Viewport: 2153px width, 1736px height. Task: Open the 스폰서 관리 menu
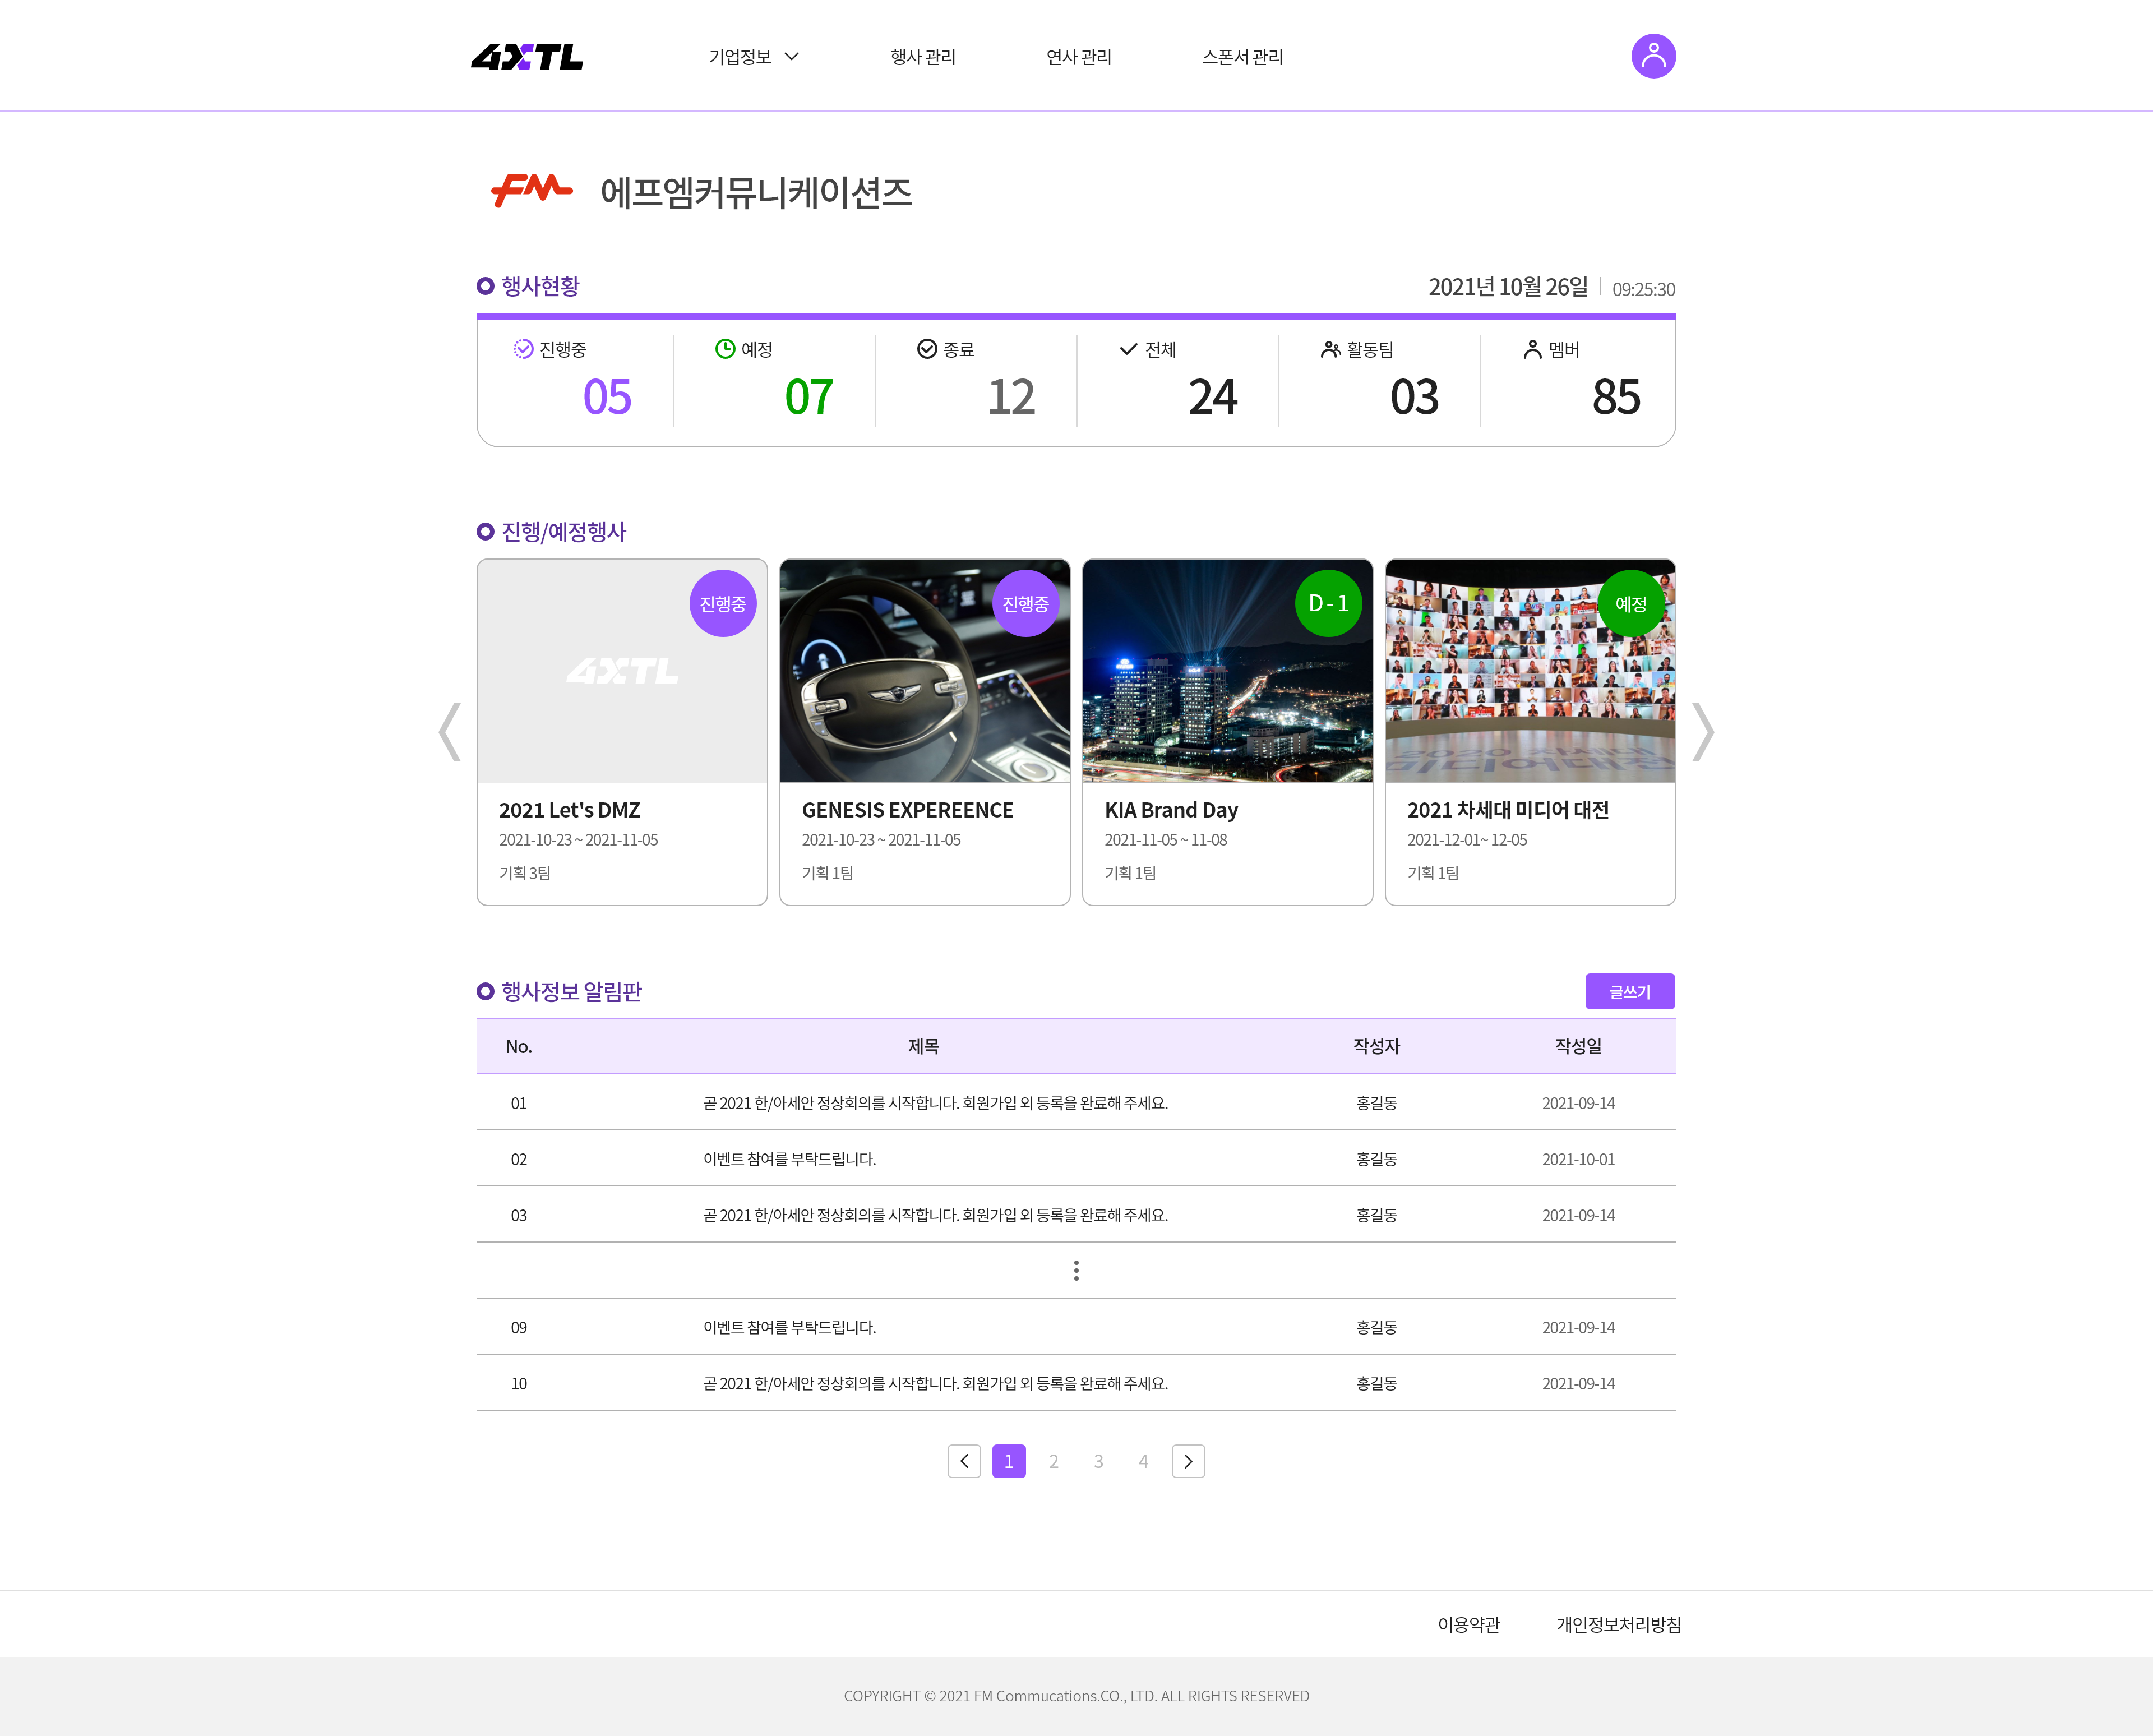(x=1242, y=57)
